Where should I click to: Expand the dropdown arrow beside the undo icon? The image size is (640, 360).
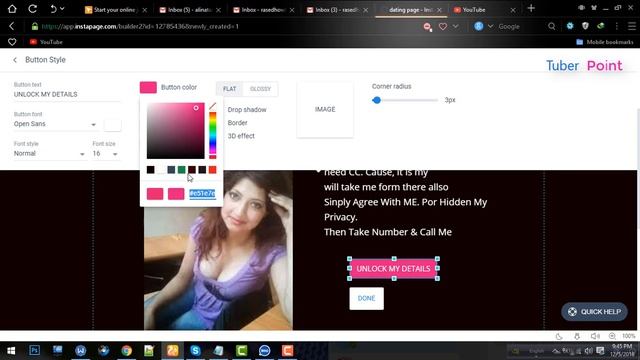[x=62, y=9]
